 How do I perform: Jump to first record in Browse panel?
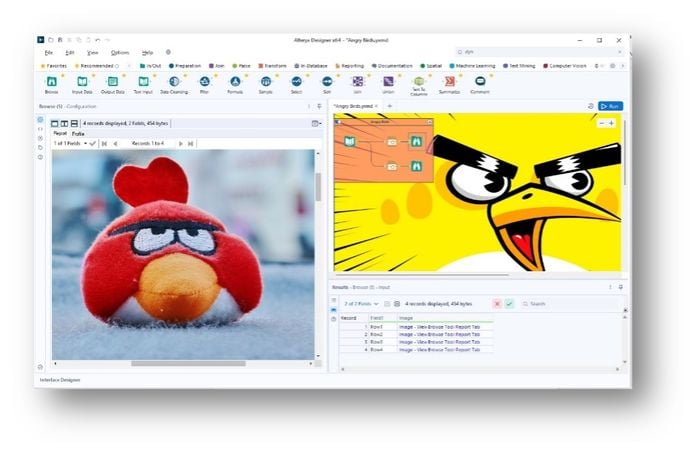pos(105,144)
